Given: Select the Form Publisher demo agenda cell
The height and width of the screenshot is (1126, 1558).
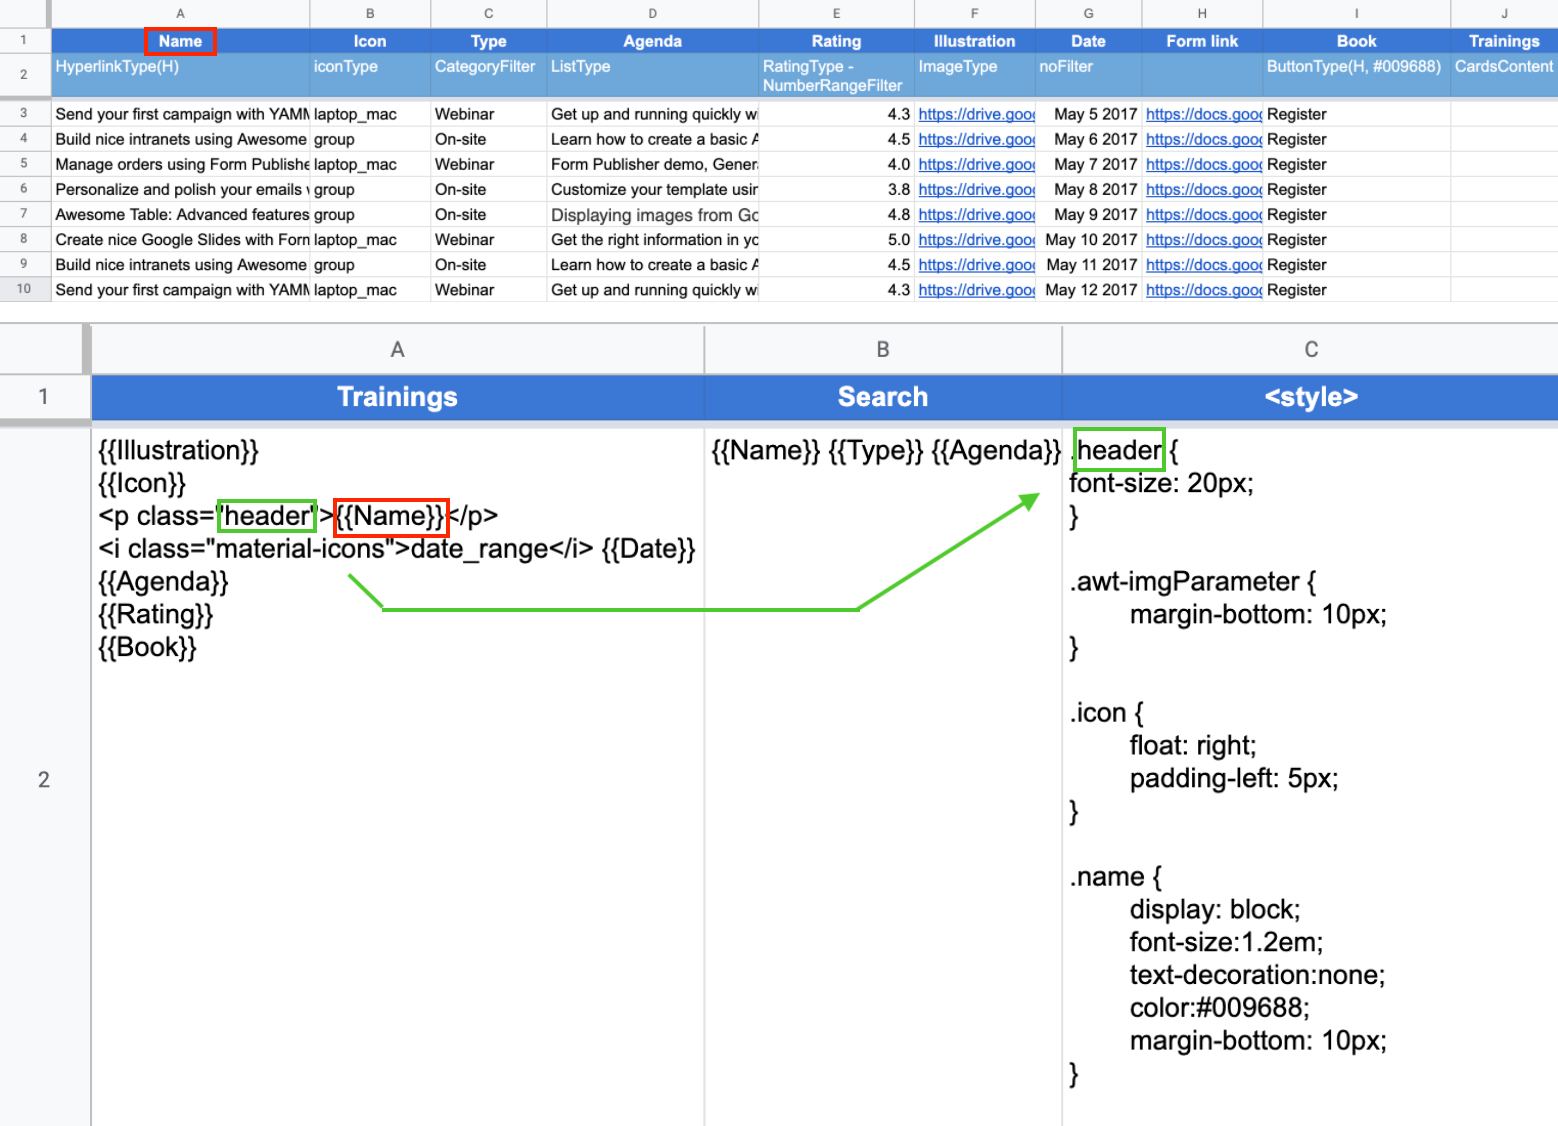Looking at the screenshot, I should (x=653, y=164).
